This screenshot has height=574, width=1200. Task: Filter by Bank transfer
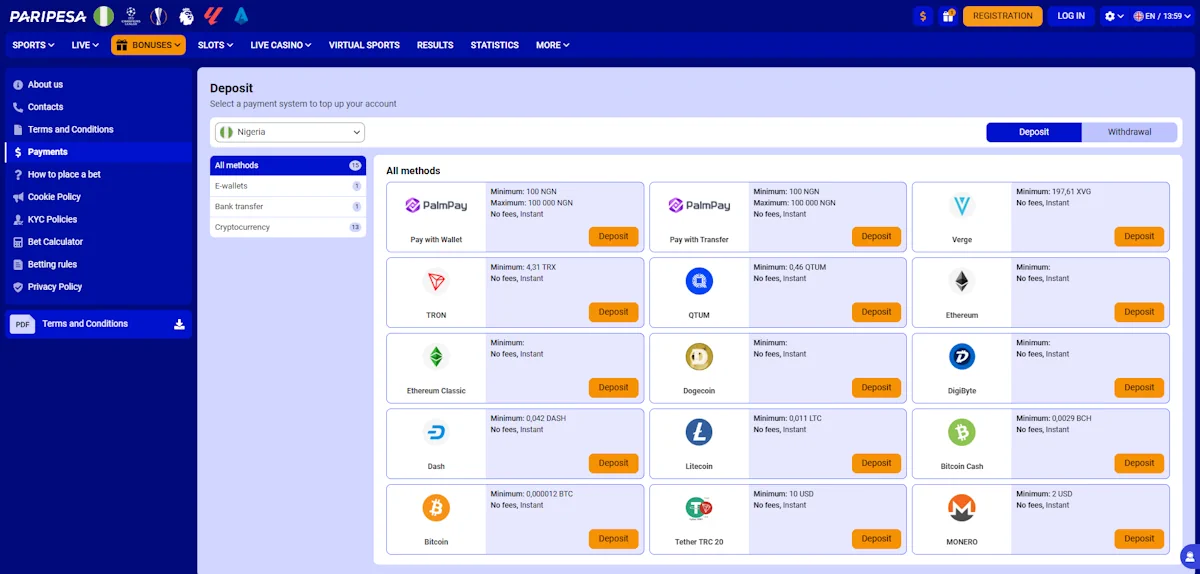click(x=288, y=206)
